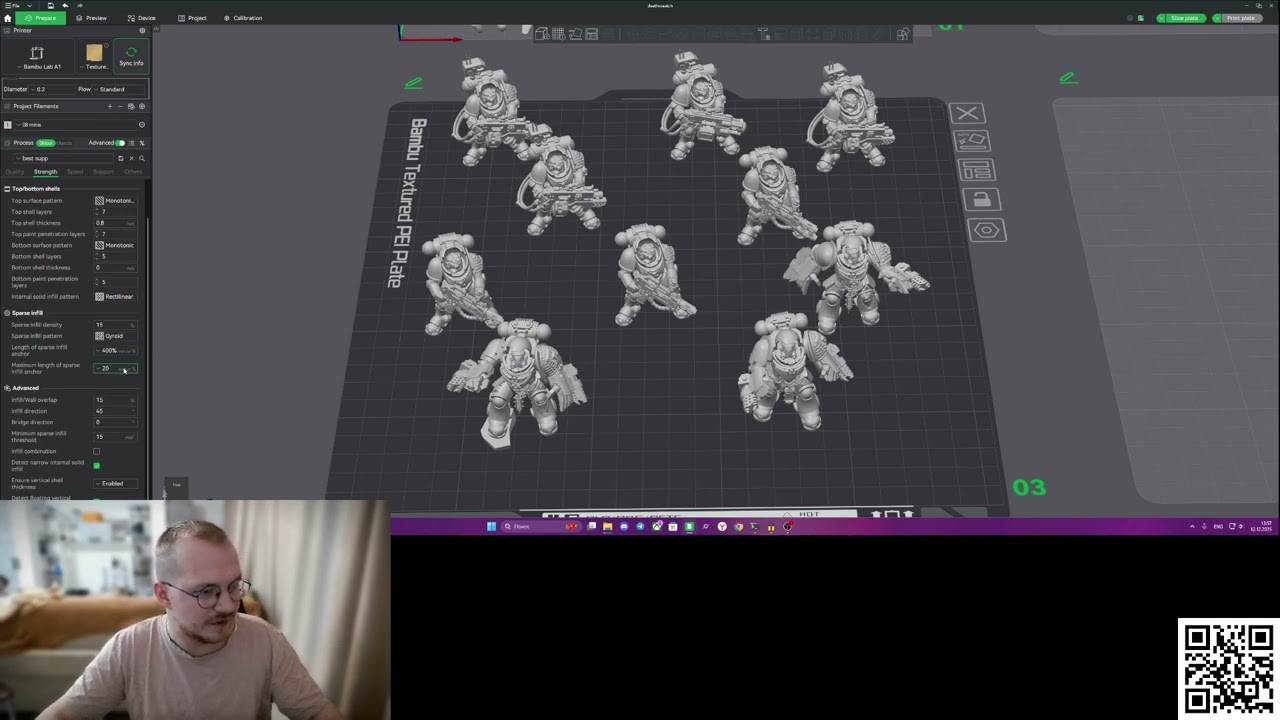Open Bottom surface pattern Monotonic dropdown

click(115, 245)
